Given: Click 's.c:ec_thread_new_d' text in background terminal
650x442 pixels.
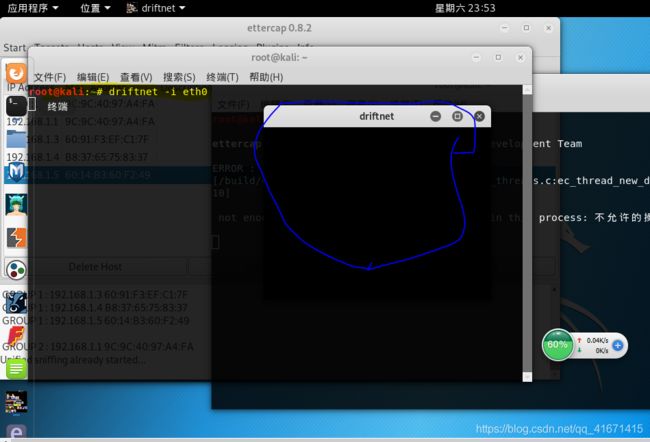Looking at the screenshot, I should tap(591, 180).
